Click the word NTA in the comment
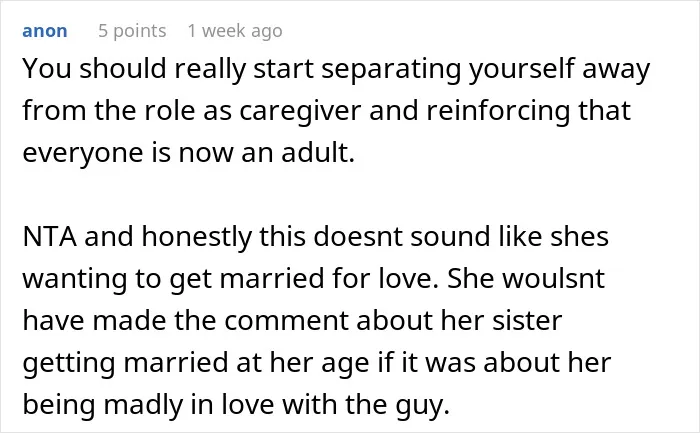The width and height of the screenshot is (700, 433). (x=49, y=236)
